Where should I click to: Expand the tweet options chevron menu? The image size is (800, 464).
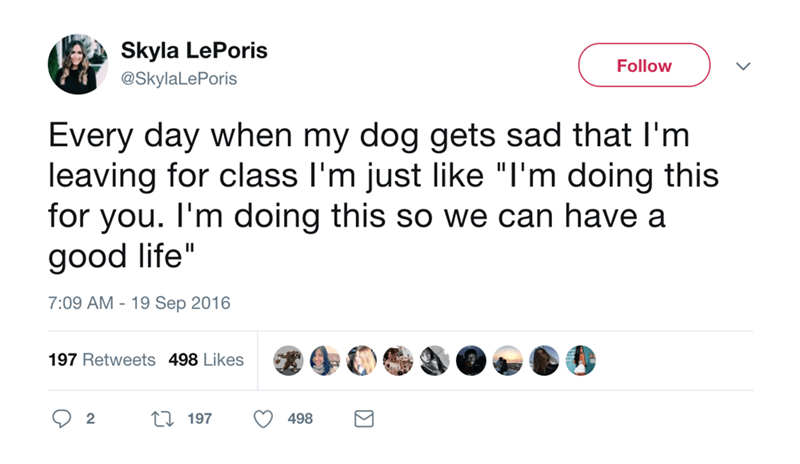(741, 66)
